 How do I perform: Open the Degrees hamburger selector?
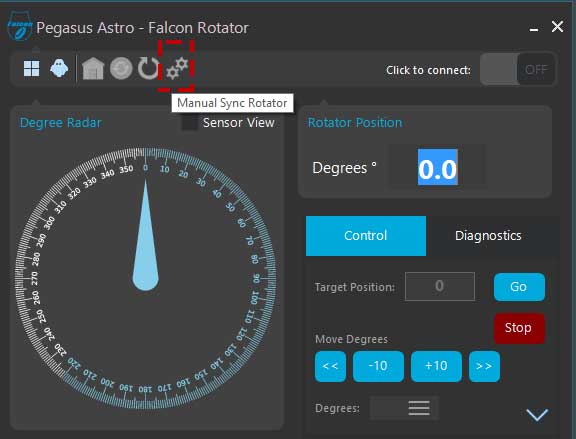[x=419, y=408]
